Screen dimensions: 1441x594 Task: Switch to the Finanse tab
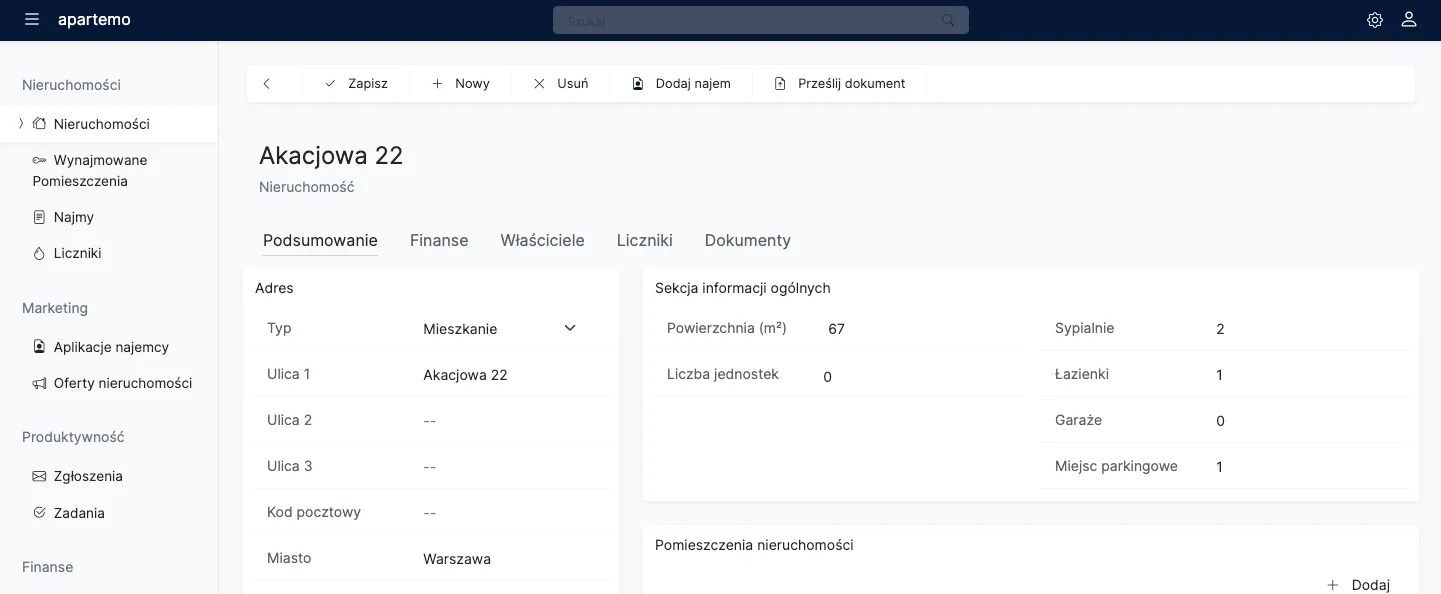[439, 241]
